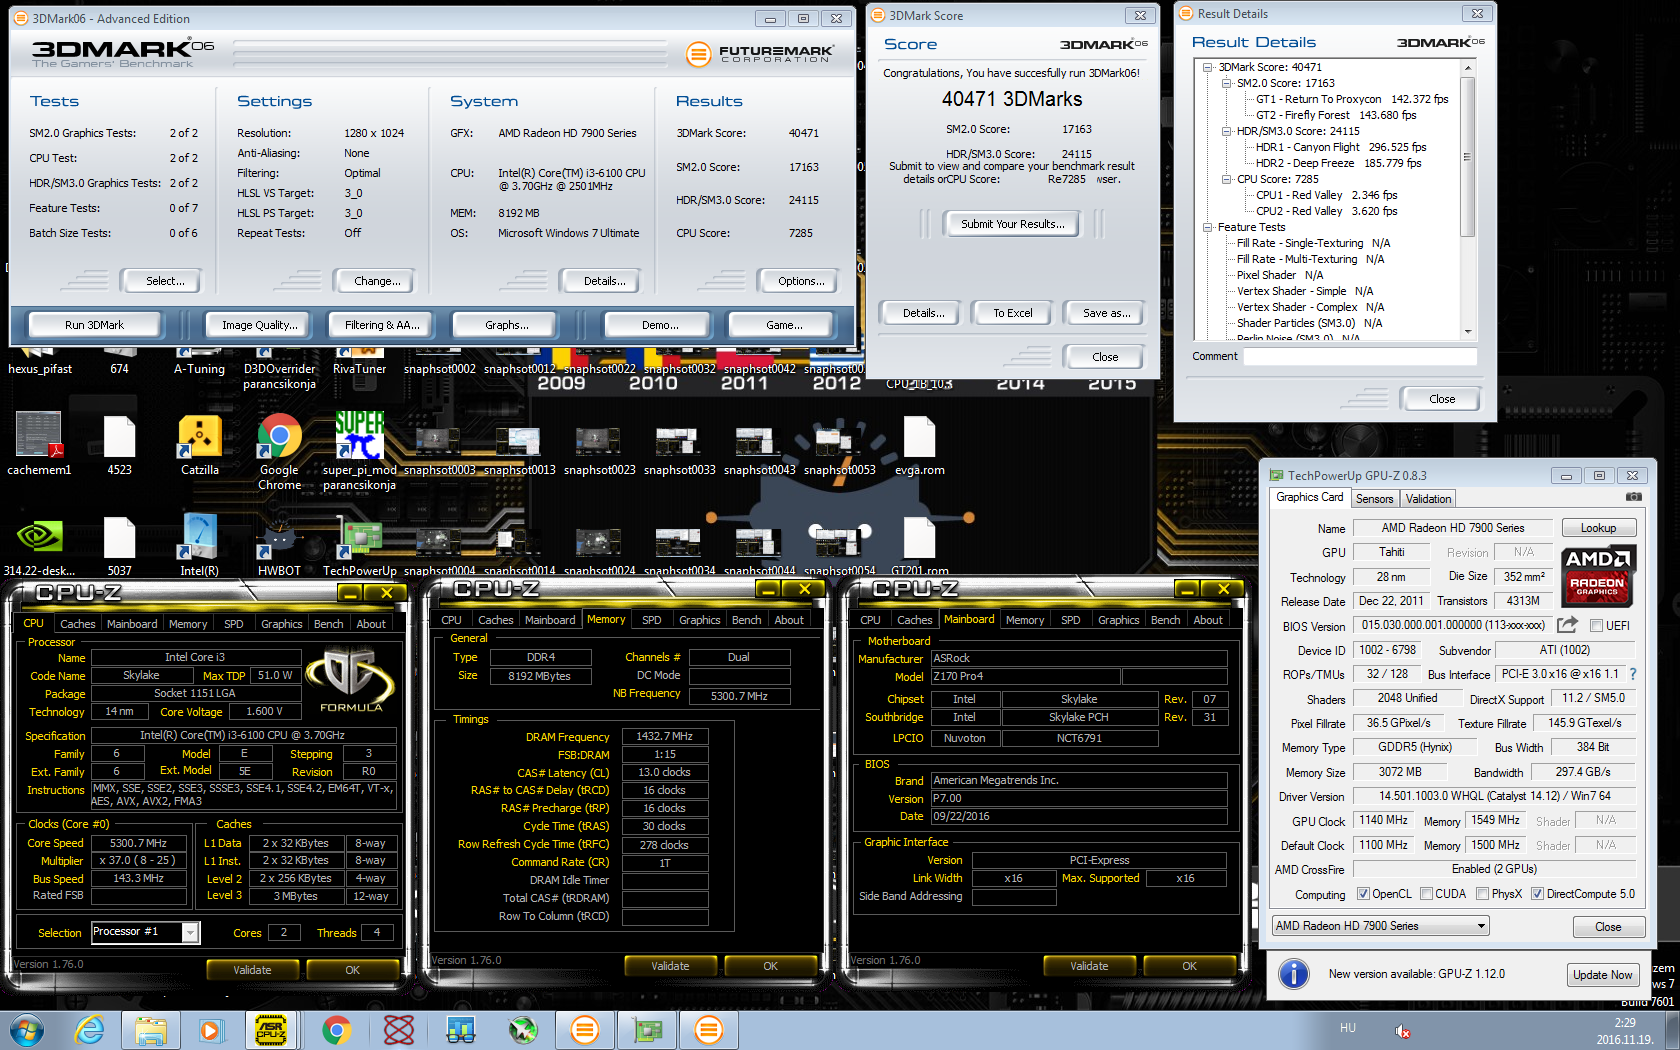Open Windows Media Player from the taskbar
This screenshot has width=1680, height=1050.
pyautogui.click(x=210, y=1029)
